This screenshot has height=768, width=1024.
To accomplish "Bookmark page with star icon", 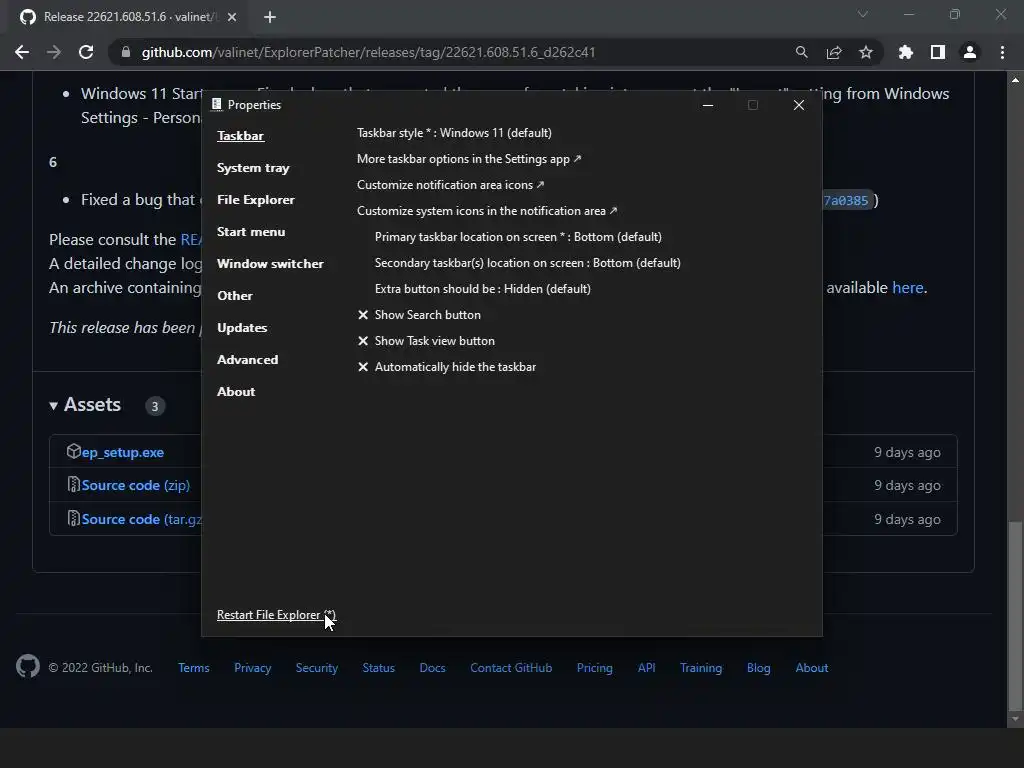I will (x=866, y=52).
